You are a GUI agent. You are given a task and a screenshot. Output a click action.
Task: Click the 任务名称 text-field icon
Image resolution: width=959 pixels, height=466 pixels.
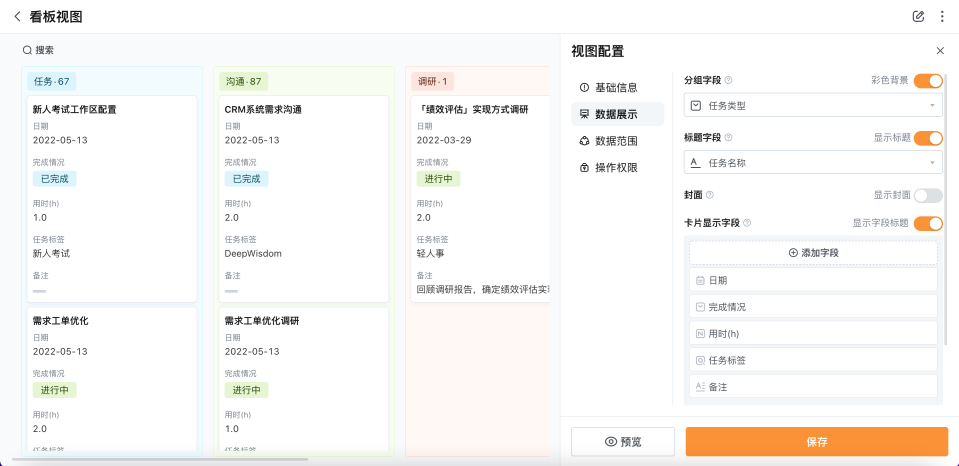695,163
